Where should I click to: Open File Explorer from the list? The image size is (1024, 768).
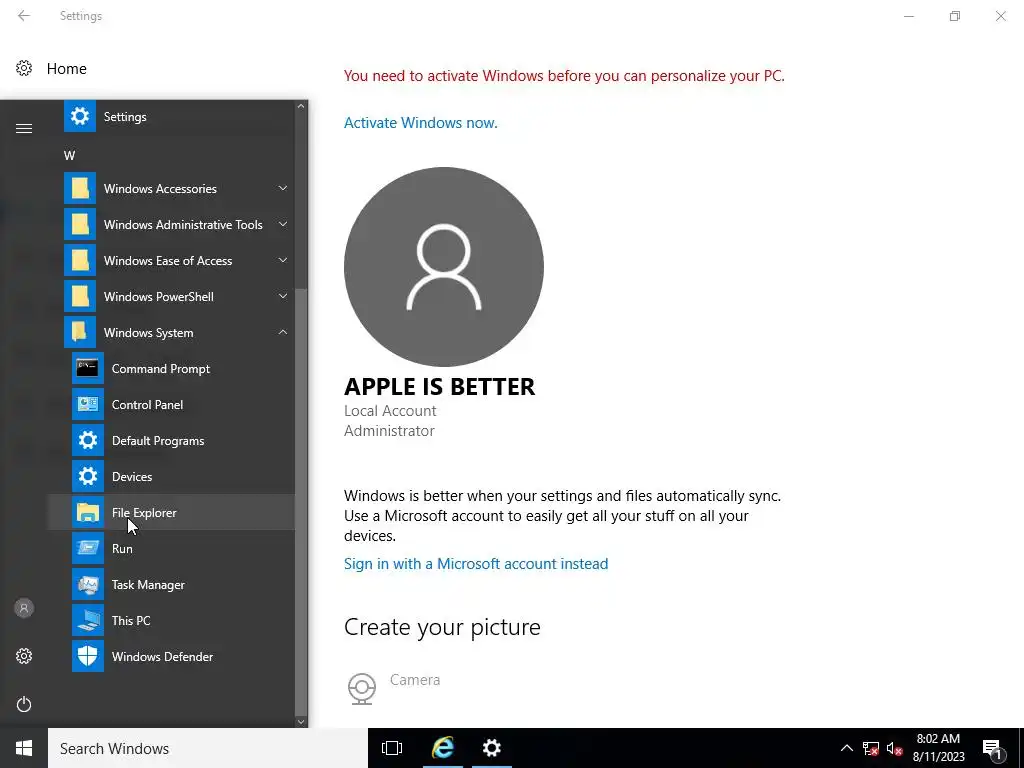coord(171,513)
